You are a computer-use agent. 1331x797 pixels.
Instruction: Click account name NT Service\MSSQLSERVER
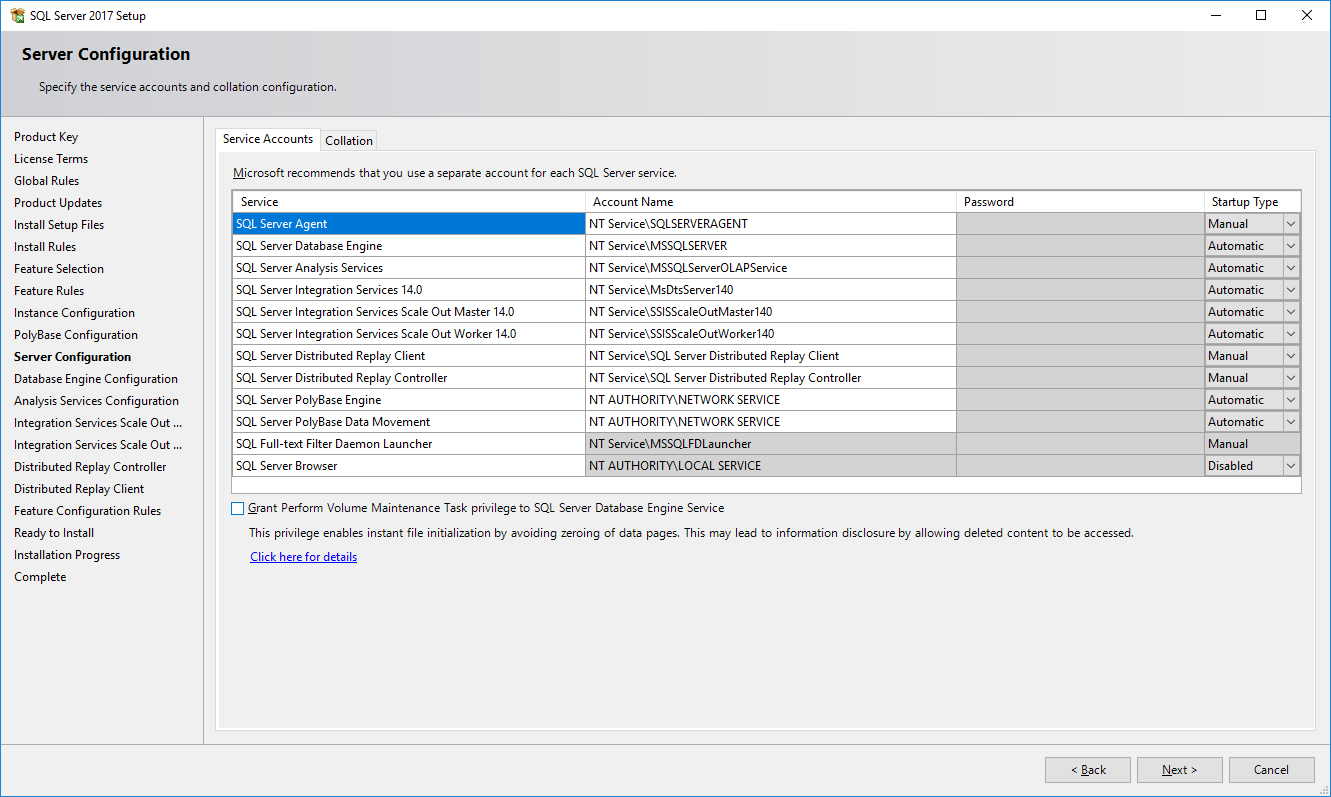pyautogui.click(x=771, y=246)
